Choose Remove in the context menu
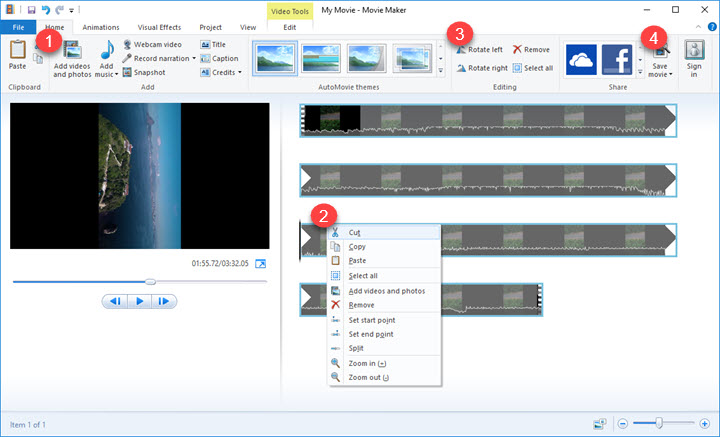 pyautogui.click(x=384, y=305)
